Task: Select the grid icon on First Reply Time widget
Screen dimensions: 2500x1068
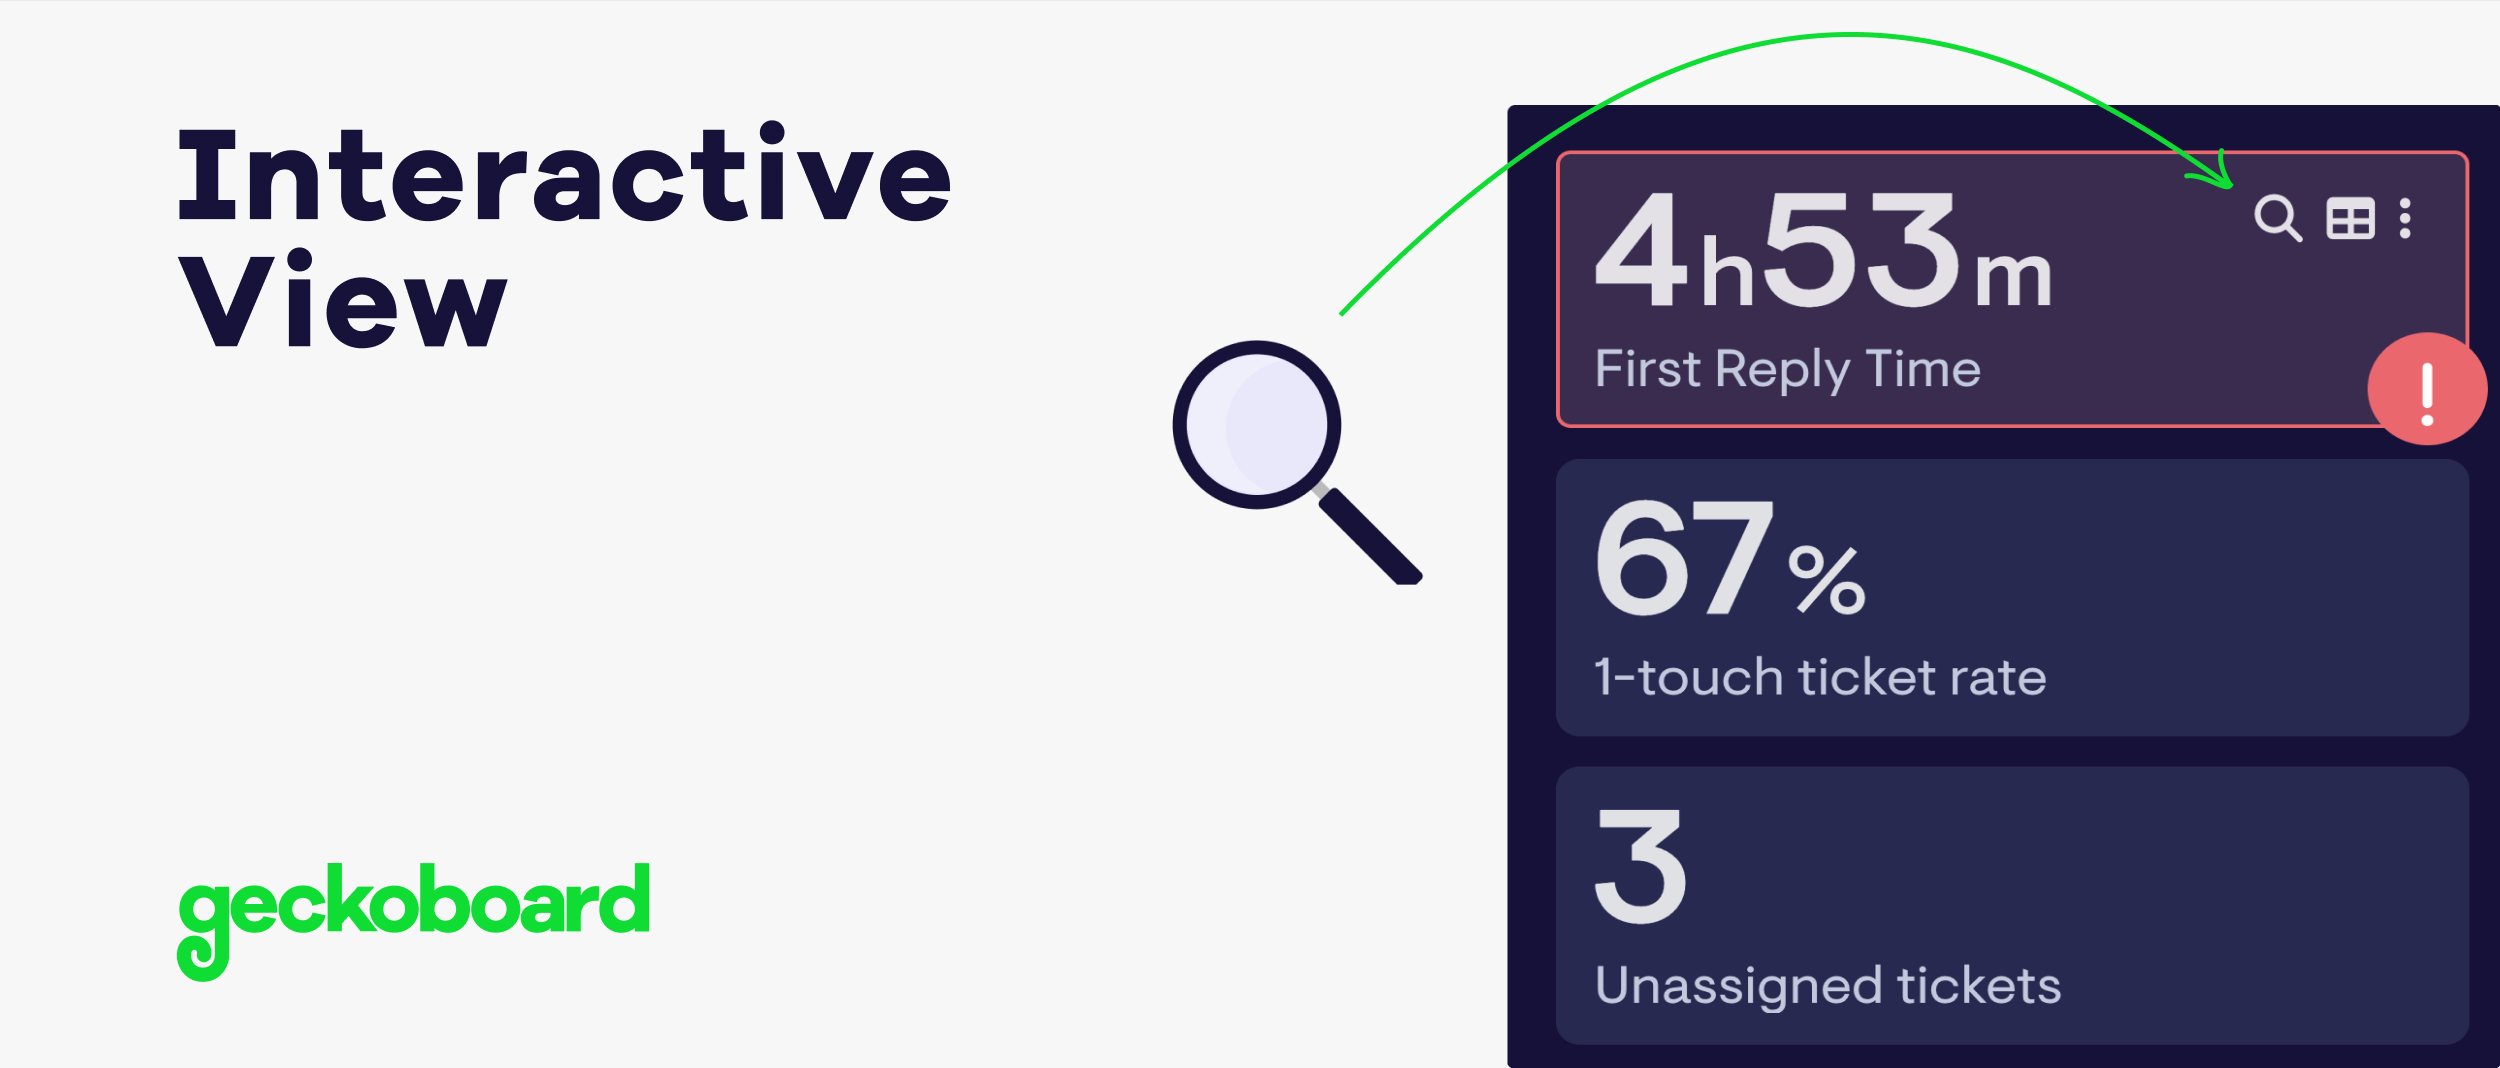Action: coord(2352,218)
